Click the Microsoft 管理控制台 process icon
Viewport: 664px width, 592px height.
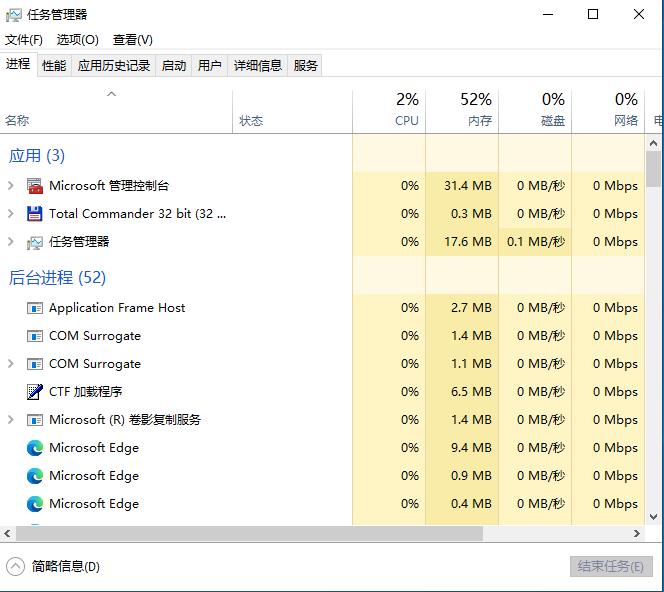pos(35,186)
